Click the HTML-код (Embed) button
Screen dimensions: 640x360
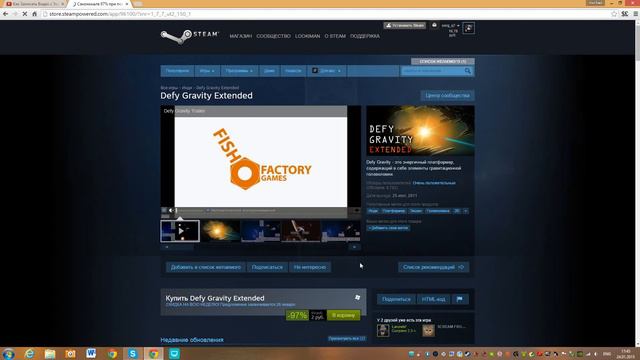coord(433,299)
